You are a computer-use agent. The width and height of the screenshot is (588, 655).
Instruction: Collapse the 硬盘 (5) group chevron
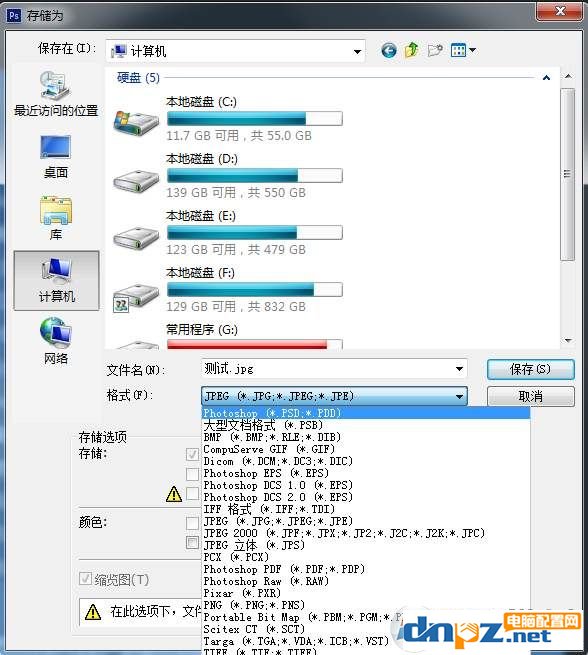click(x=546, y=78)
